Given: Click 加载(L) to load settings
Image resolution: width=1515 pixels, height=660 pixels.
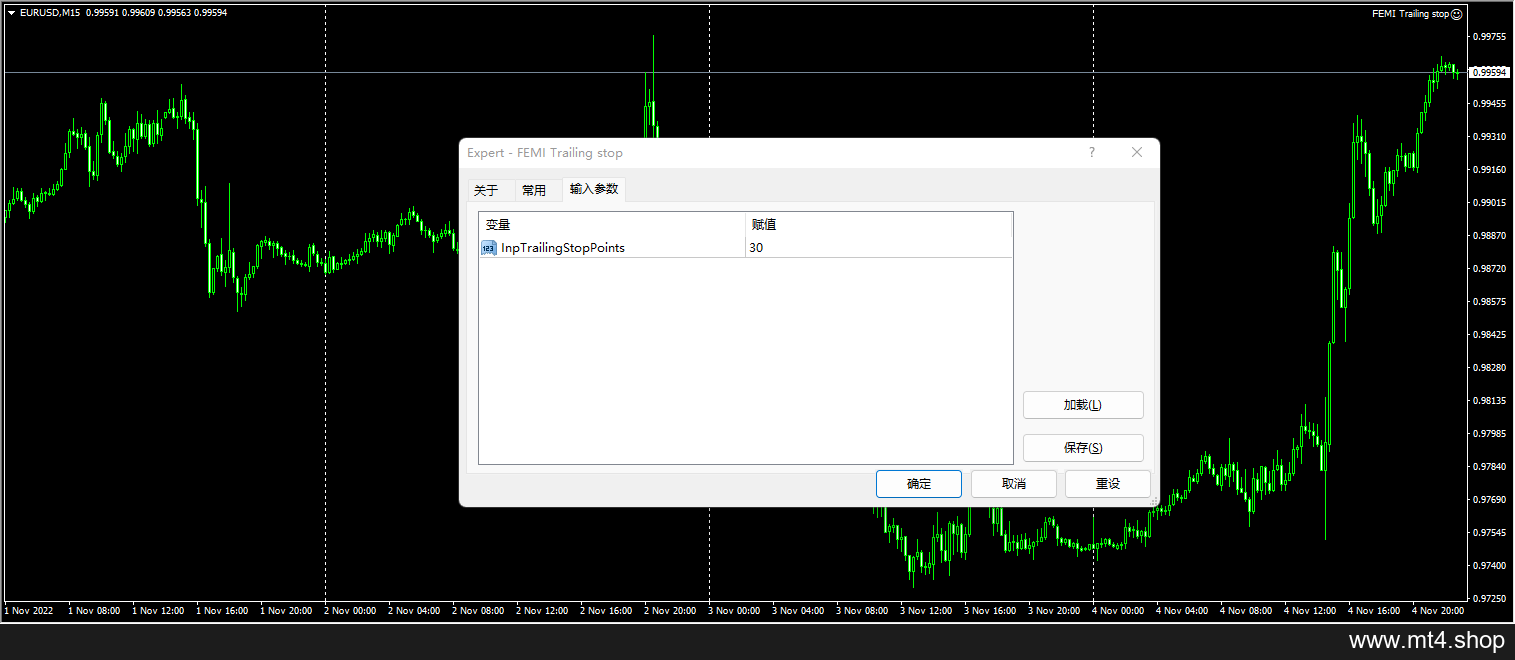Looking at the screenshot, I should [x=1083, y=405].
